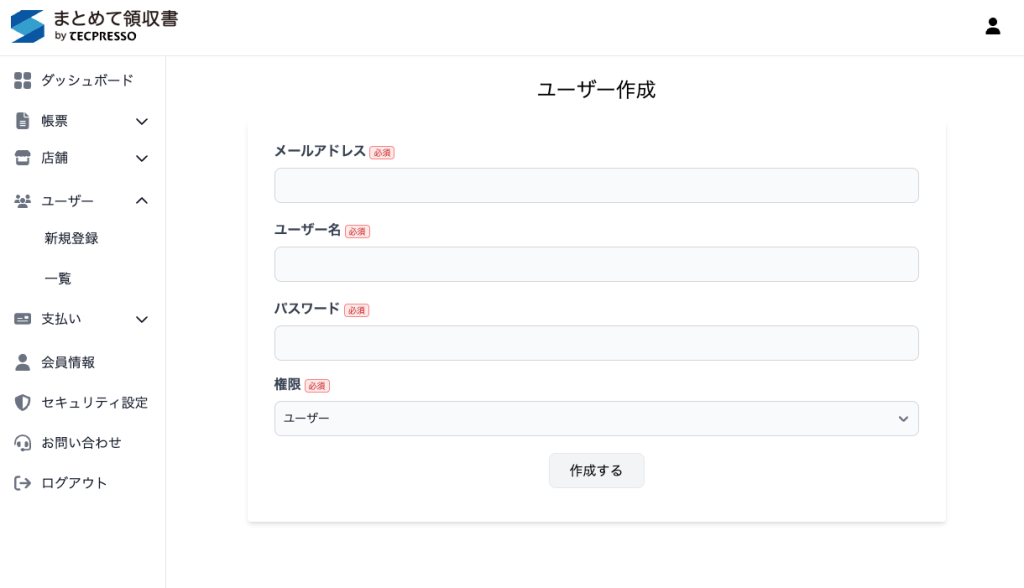Click the user profile icon in header

click(992, 27)
